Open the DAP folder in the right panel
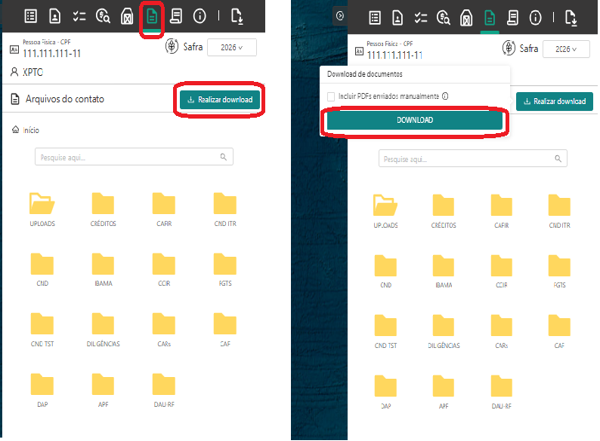Image resolution: width=600 pixels, height=441 pixels. pos(385,392)
